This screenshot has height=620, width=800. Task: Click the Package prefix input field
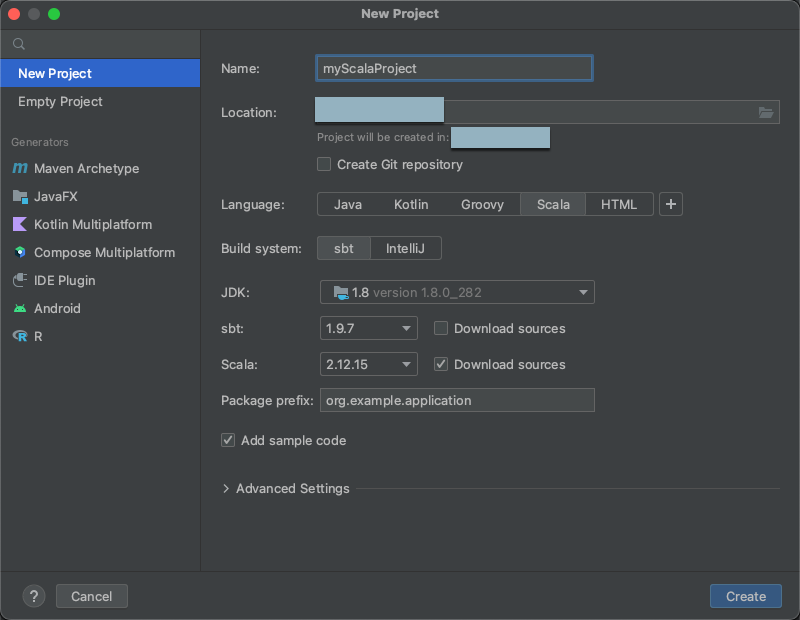(x=456, y=400)
